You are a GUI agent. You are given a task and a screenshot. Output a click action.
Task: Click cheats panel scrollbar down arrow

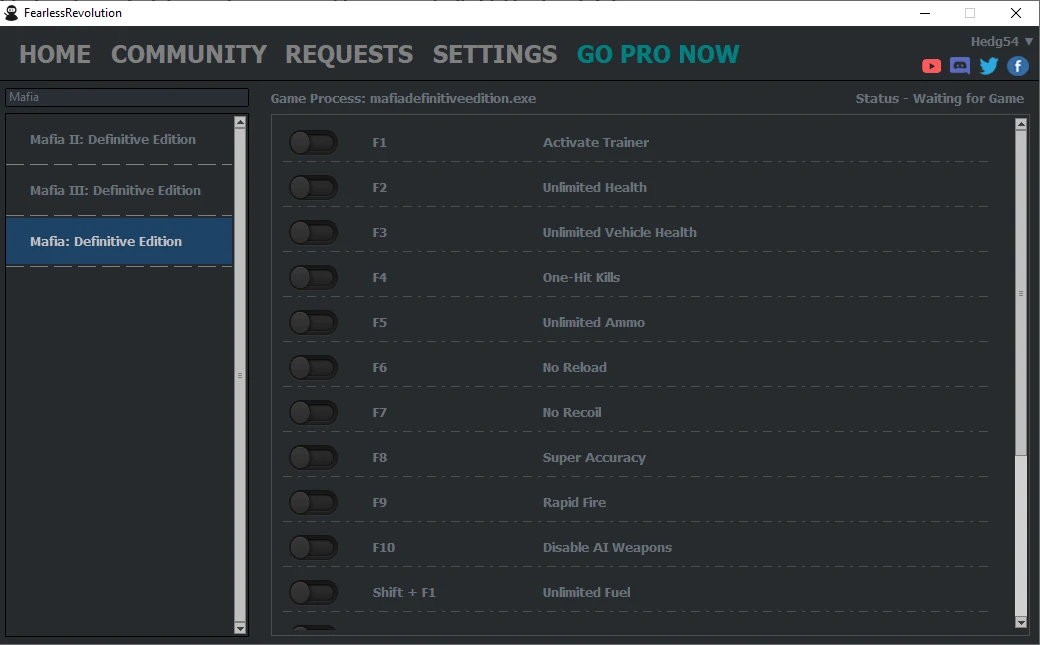[1021, 622]
